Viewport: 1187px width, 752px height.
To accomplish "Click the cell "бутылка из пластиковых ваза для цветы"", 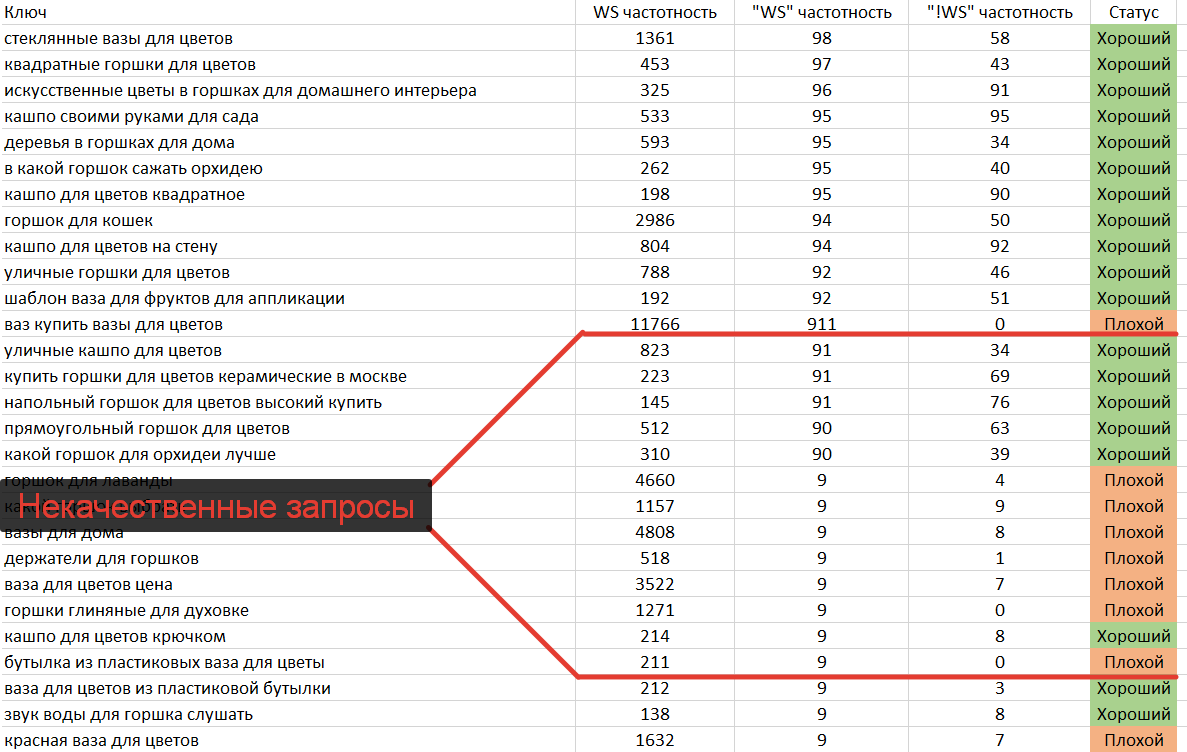I will 164,662.
